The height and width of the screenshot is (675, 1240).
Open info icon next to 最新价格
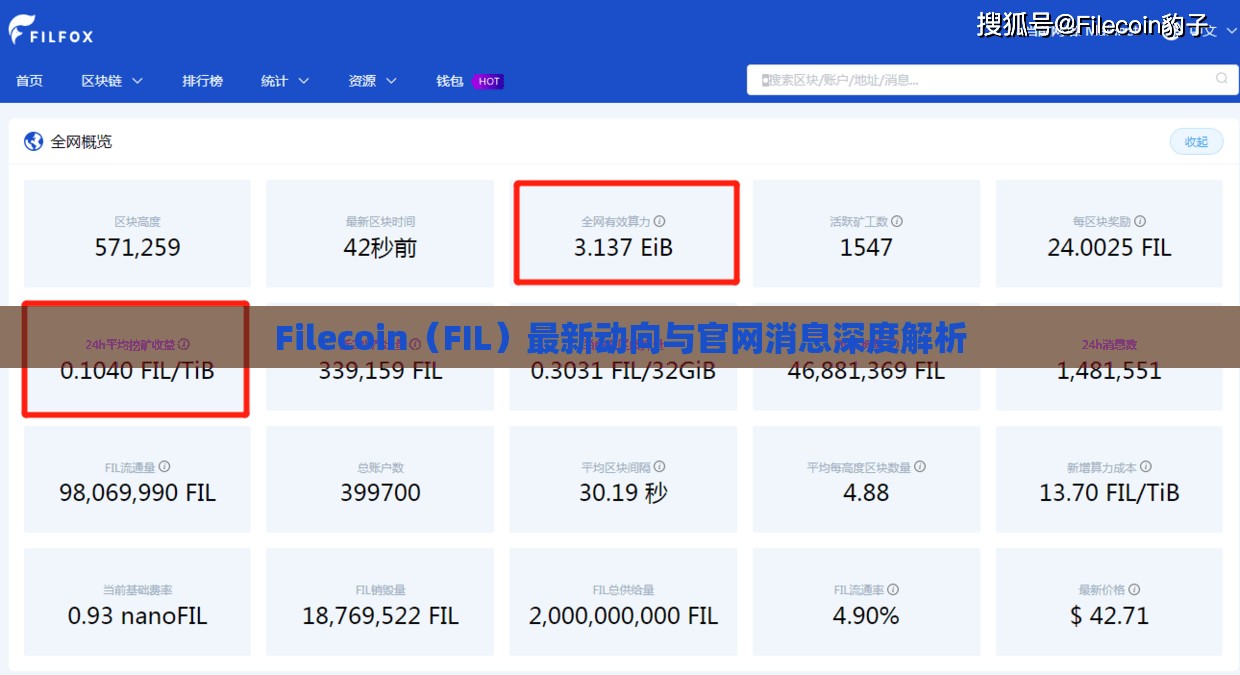point(1134,590)
